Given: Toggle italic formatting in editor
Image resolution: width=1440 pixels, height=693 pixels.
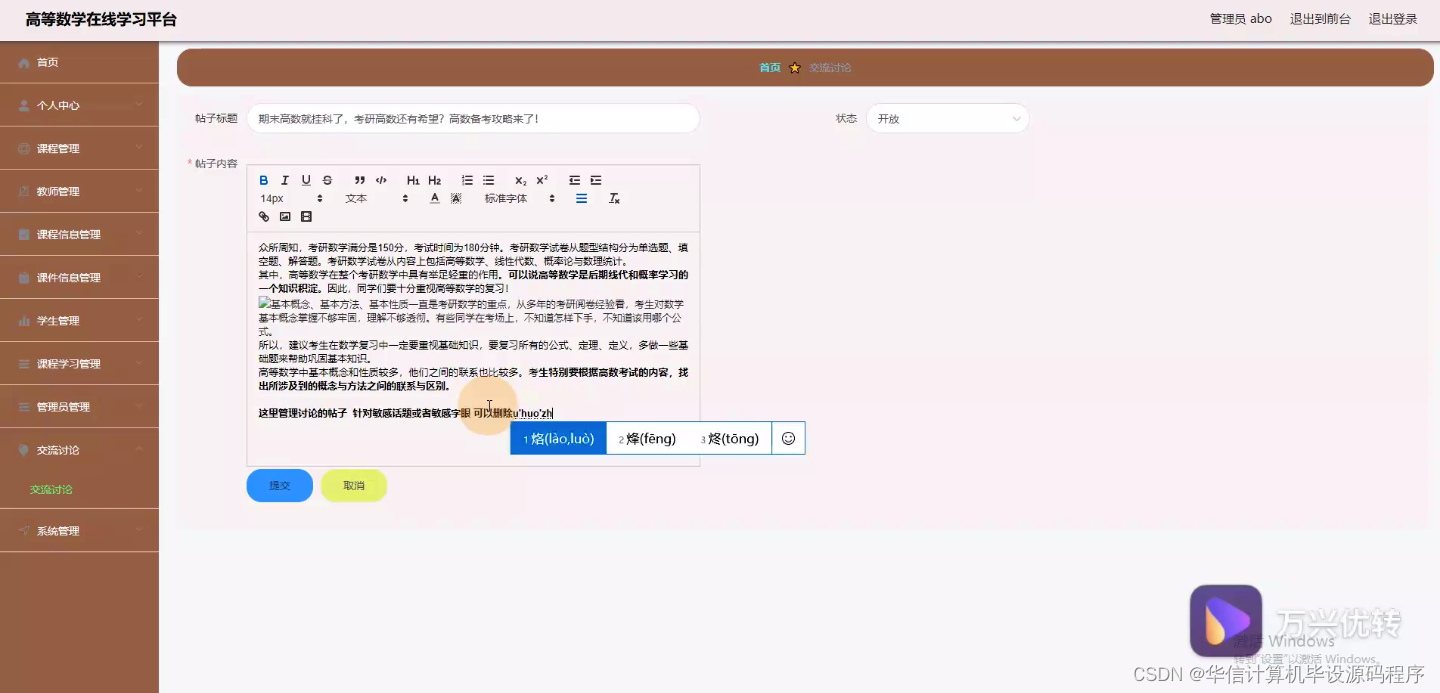Looking at the screenshot, I should 285,180.
